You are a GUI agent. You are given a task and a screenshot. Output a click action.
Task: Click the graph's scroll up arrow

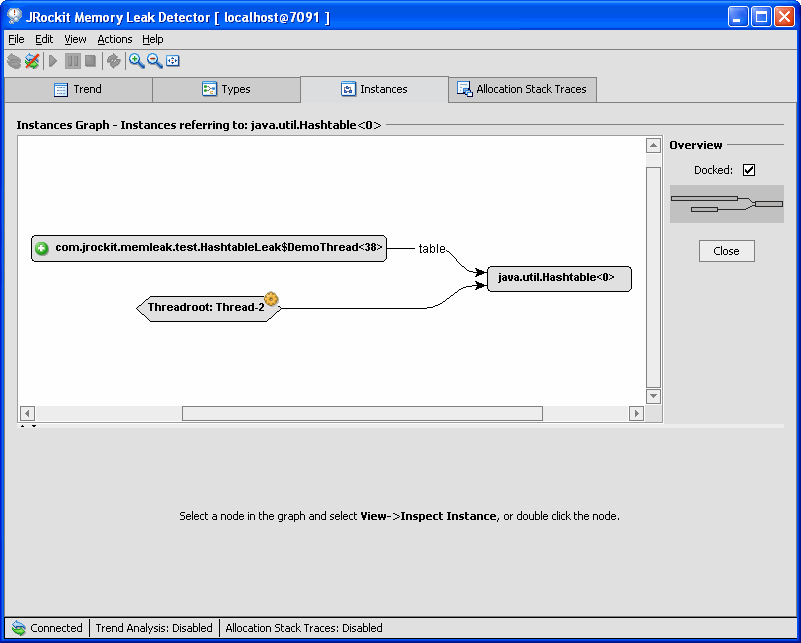point(653,146)
